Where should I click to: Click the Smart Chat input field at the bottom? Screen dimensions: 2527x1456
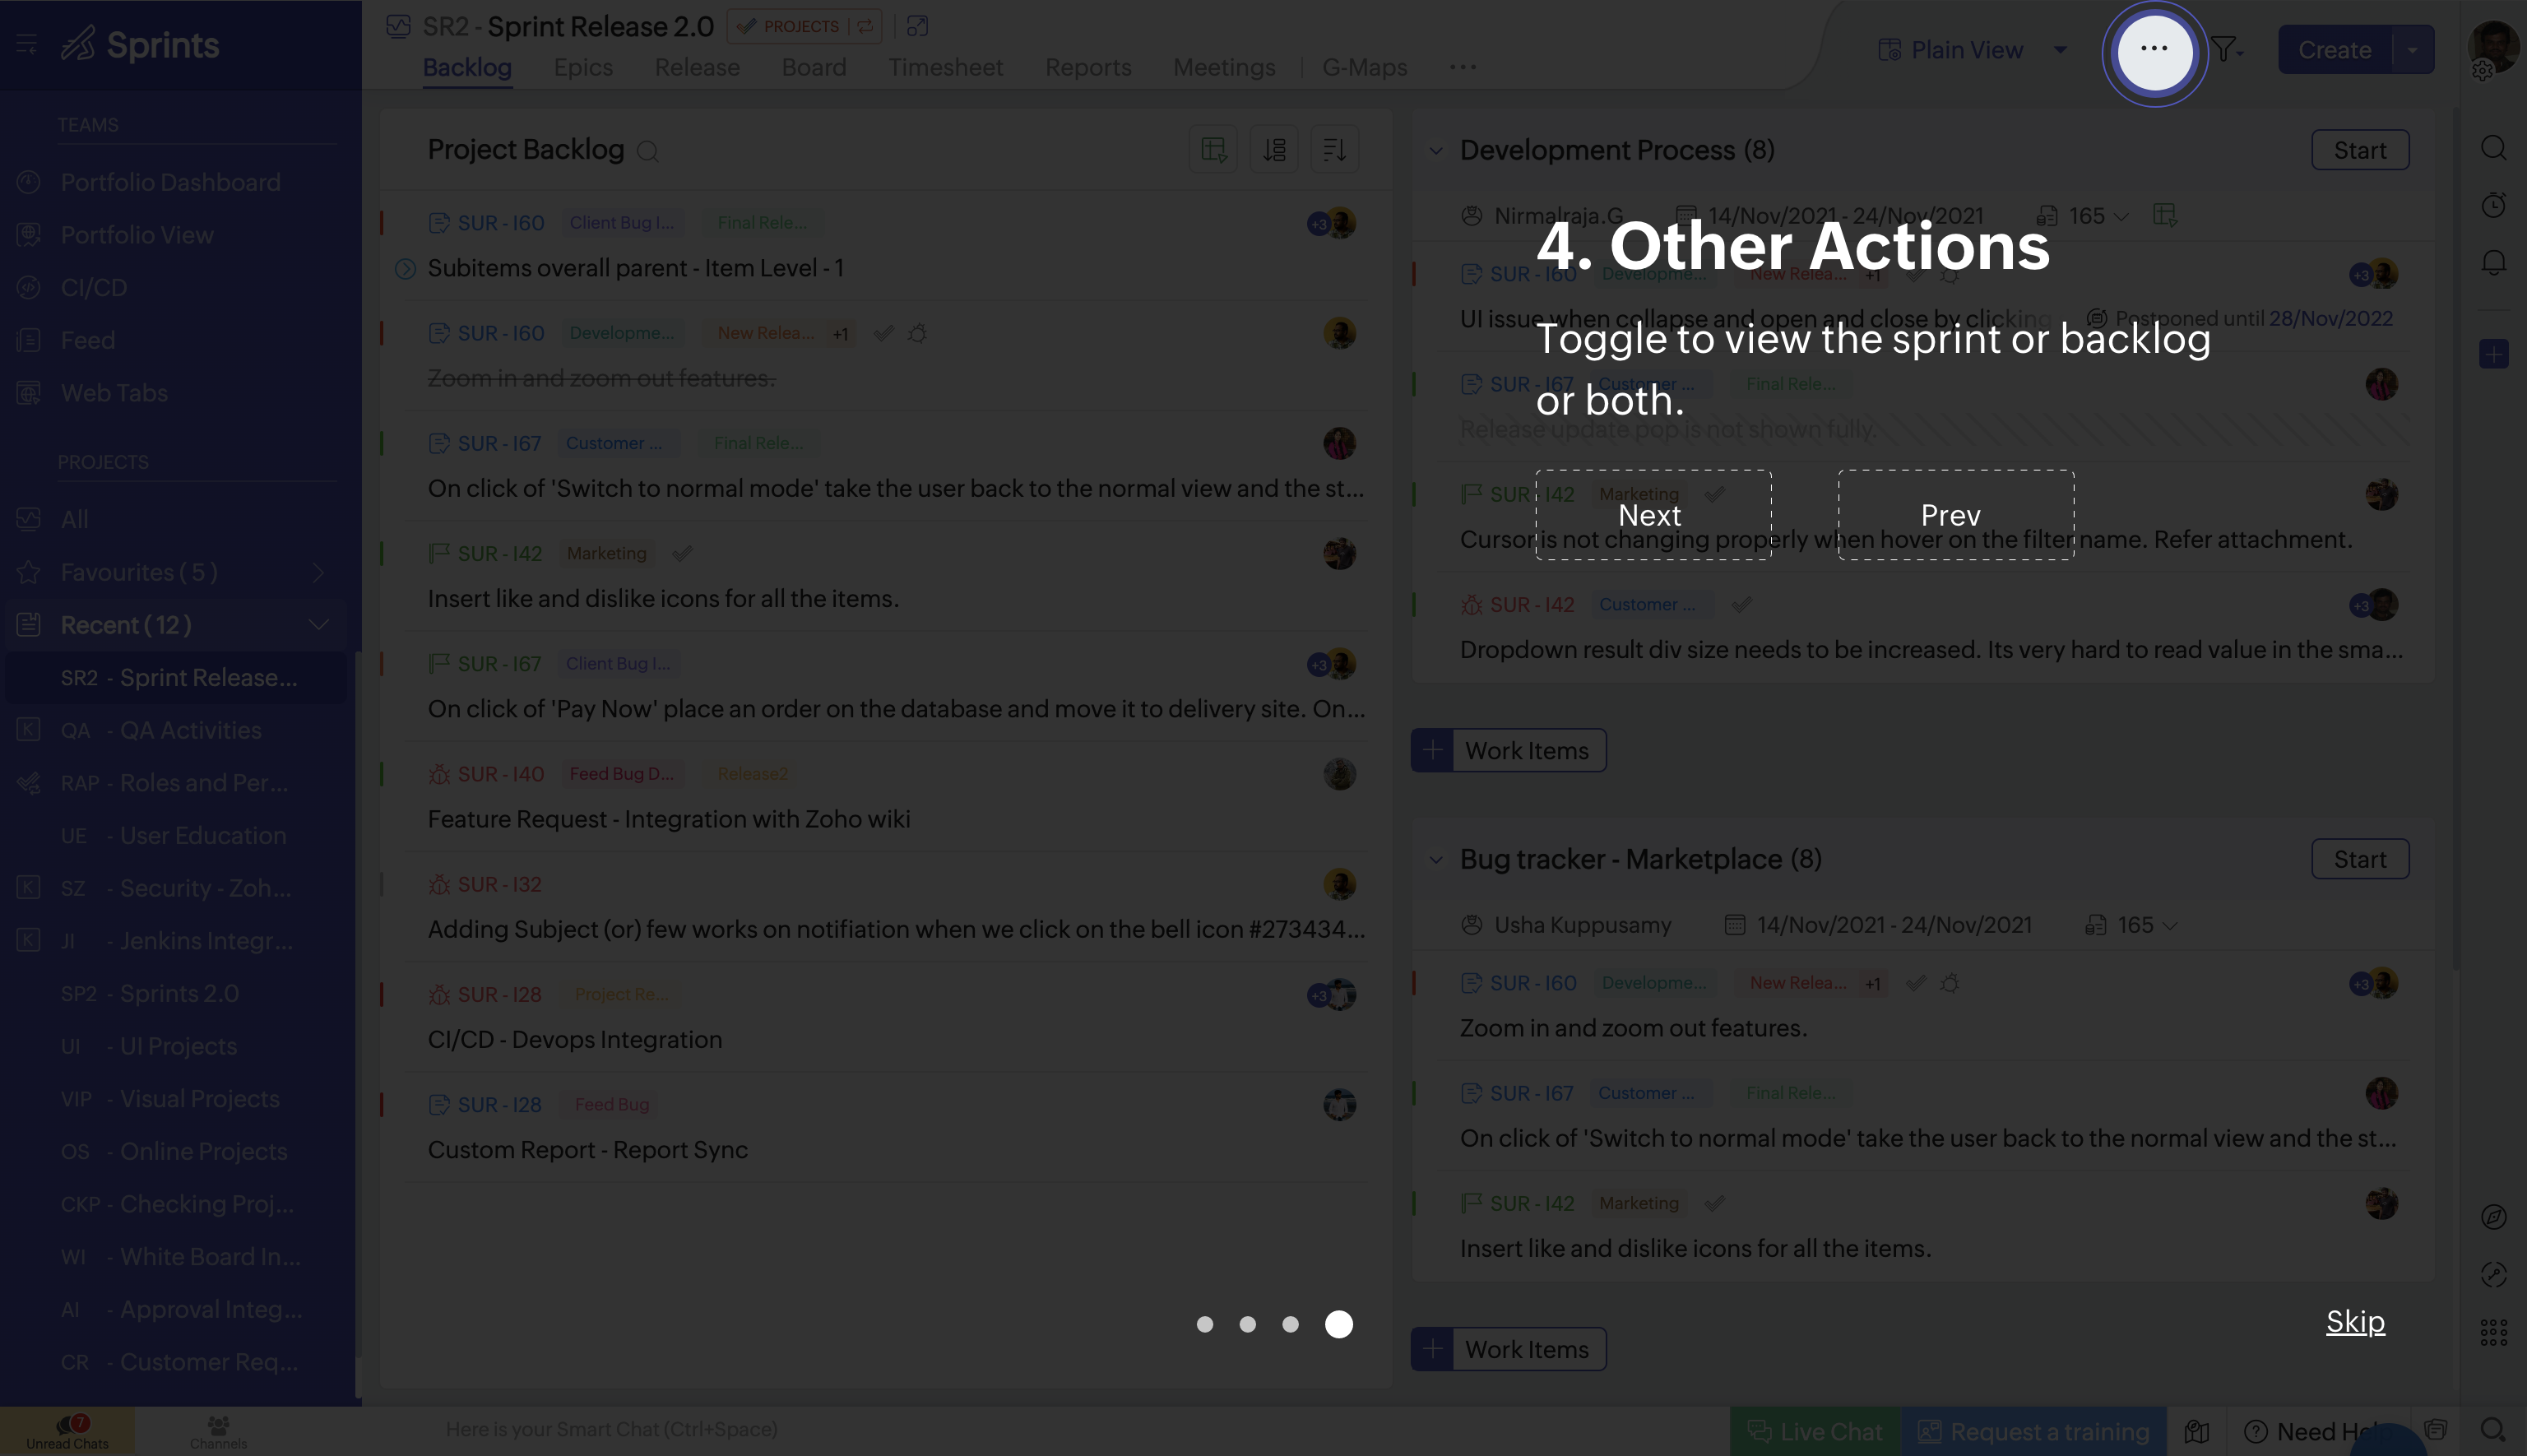[x=613, y=1430]
